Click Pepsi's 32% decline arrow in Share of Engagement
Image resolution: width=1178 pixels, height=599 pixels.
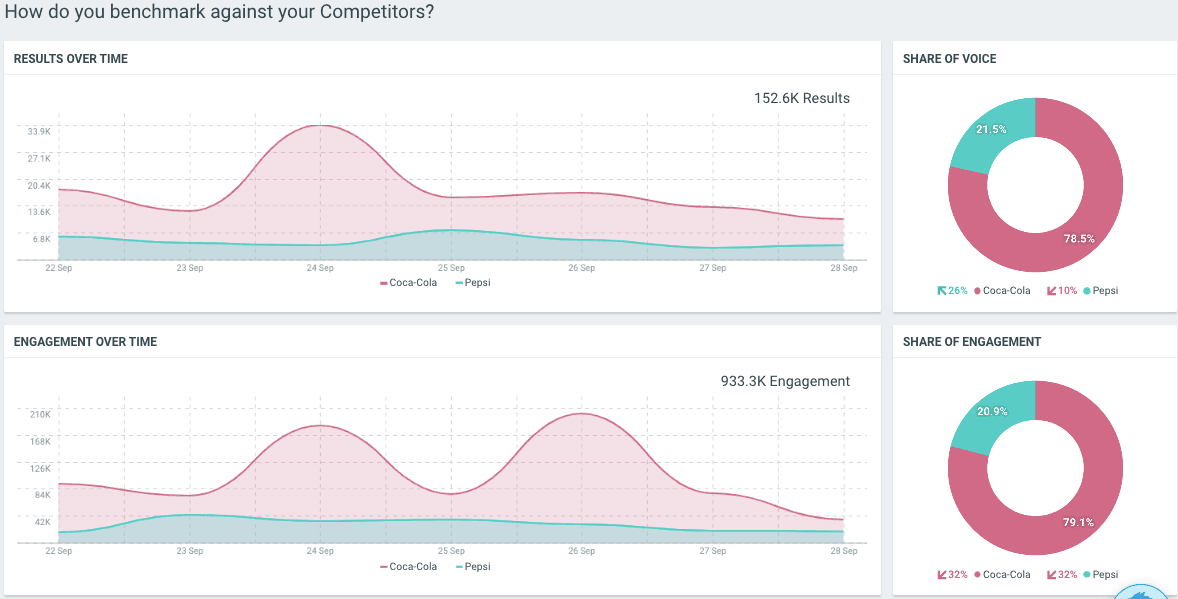[x=1051, y=575]
